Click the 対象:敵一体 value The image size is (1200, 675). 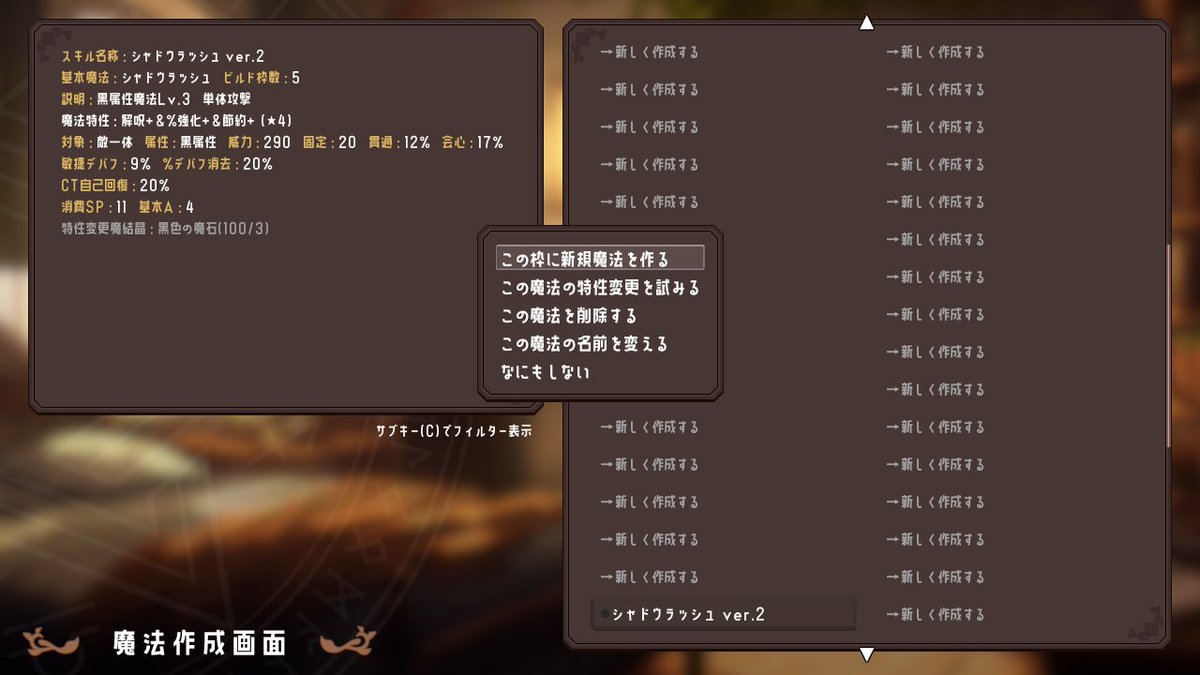tap(97, 142)
